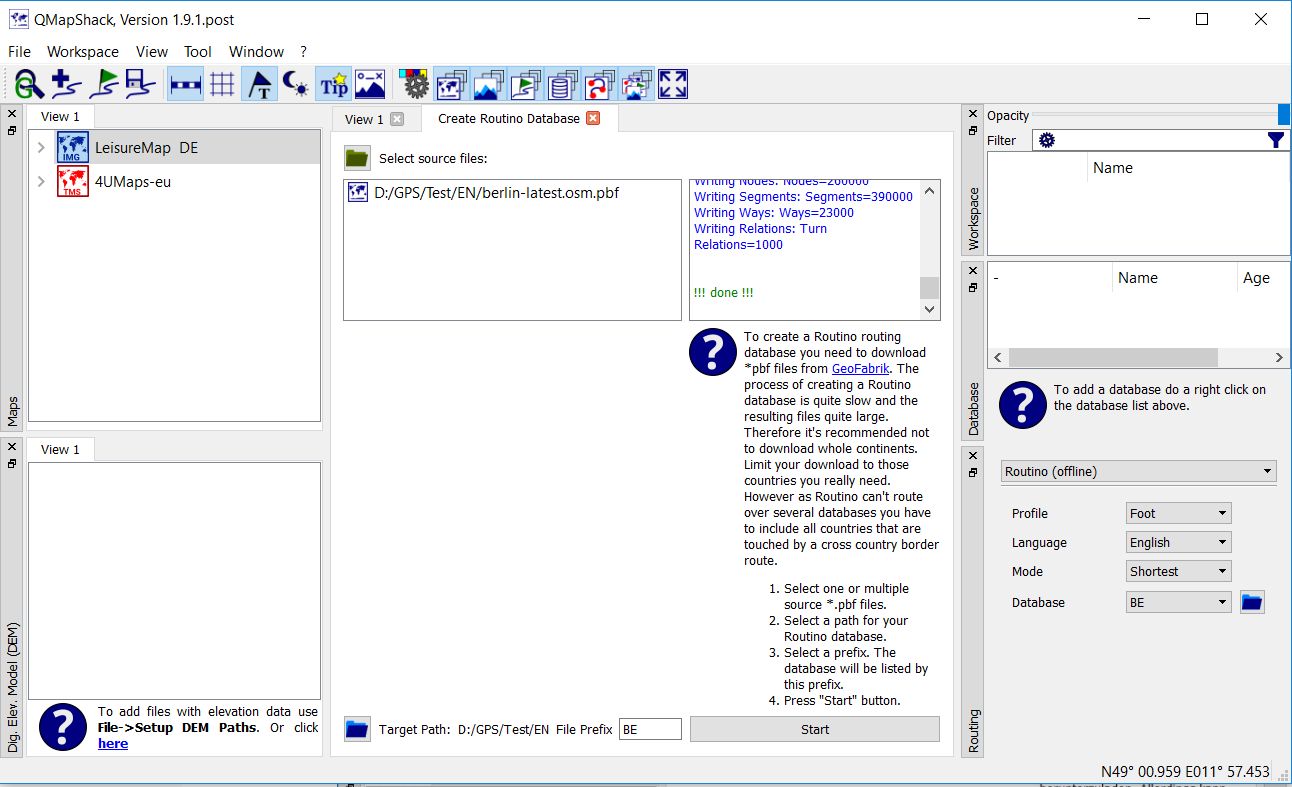Click the File Prefix input field
The width and height of the screenshot is (1292, 787).
(650, 729)
